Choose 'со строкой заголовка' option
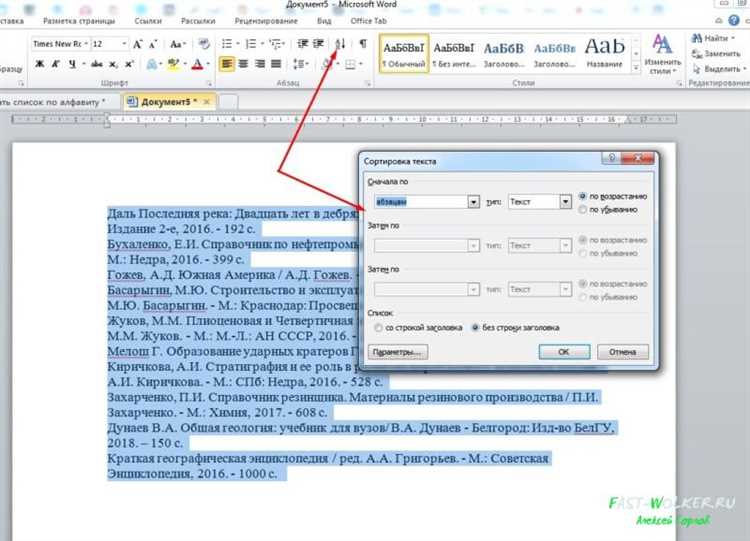Screen dimensions: 750x541 point(379,328)
